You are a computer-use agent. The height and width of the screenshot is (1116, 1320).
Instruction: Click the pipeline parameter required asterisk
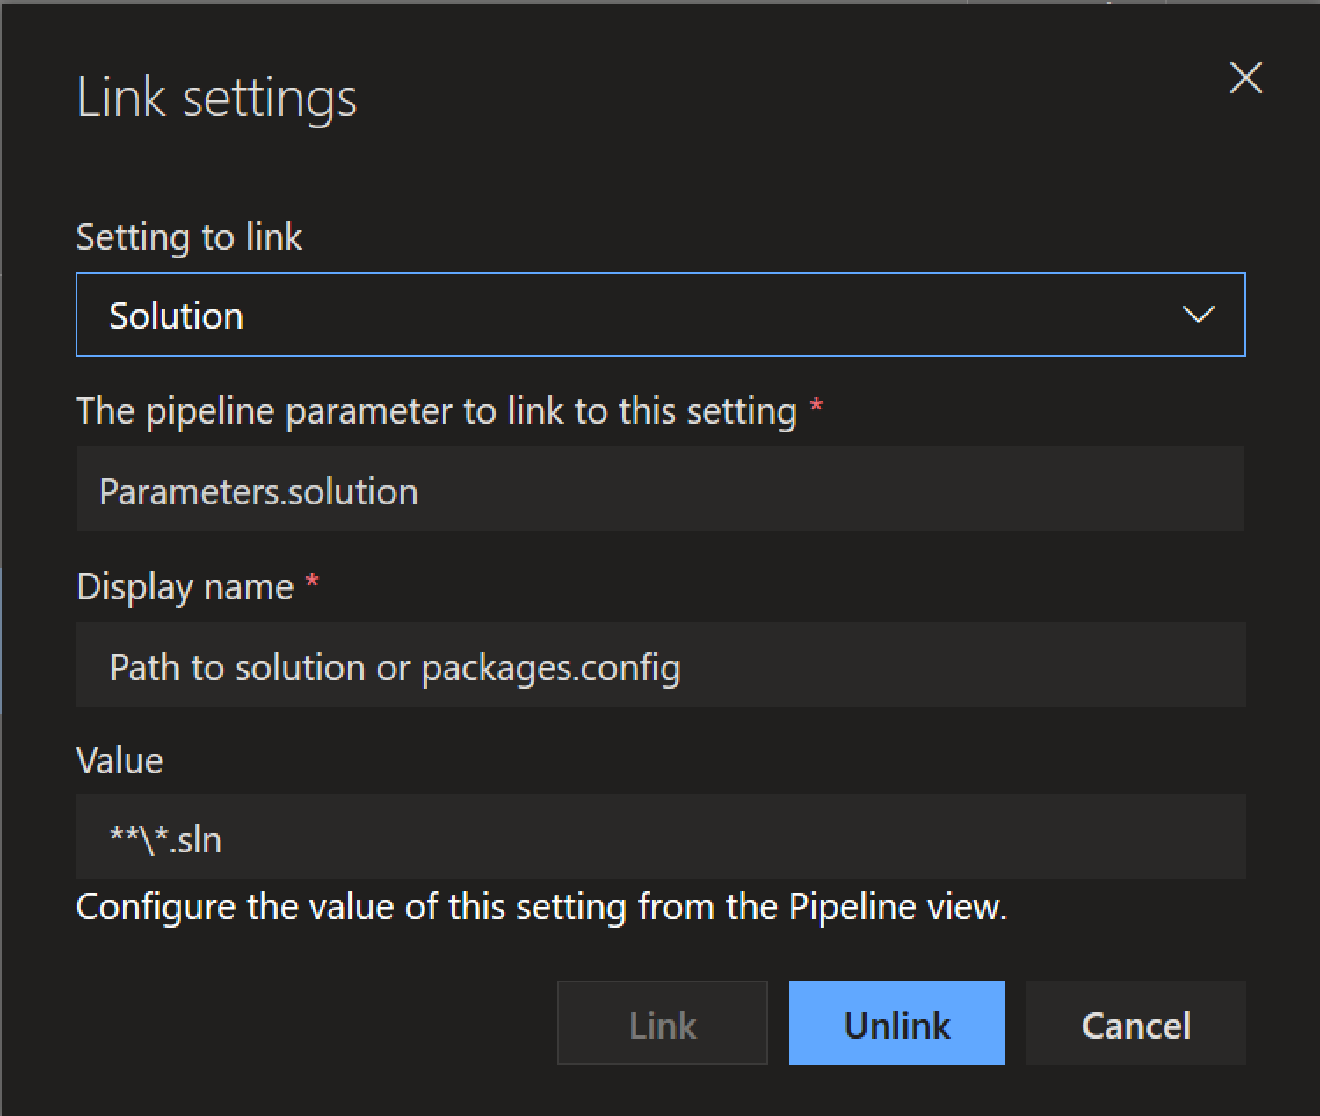[815, 408]
